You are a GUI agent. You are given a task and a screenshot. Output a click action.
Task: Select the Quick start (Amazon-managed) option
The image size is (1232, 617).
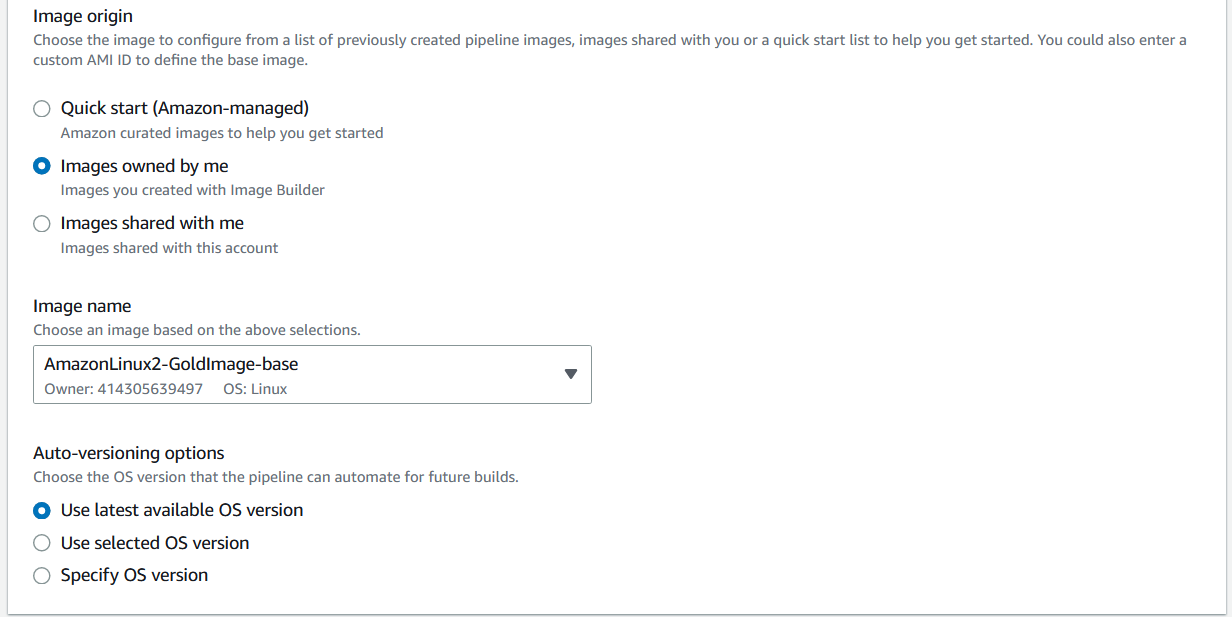point(41,108)
